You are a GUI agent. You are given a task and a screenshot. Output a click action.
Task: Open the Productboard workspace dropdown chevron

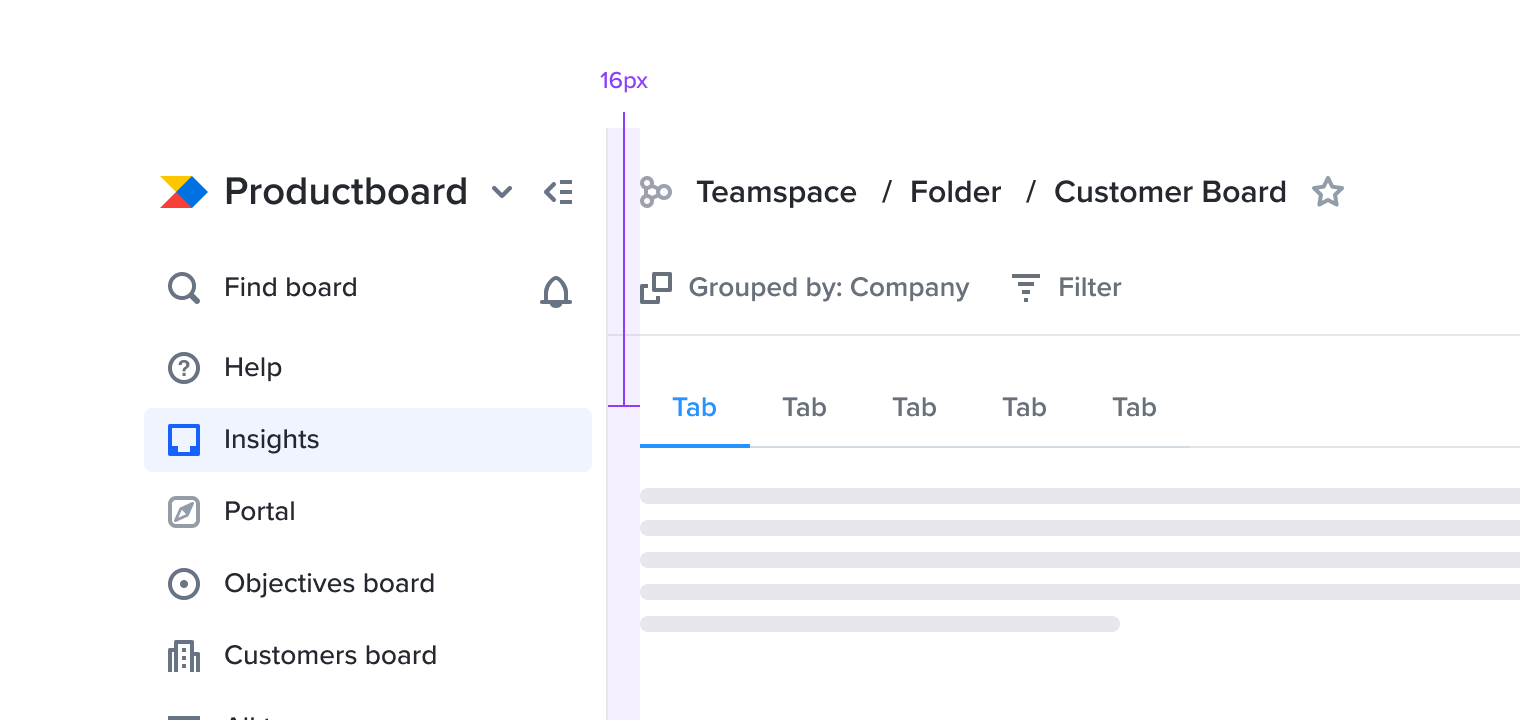502,192
